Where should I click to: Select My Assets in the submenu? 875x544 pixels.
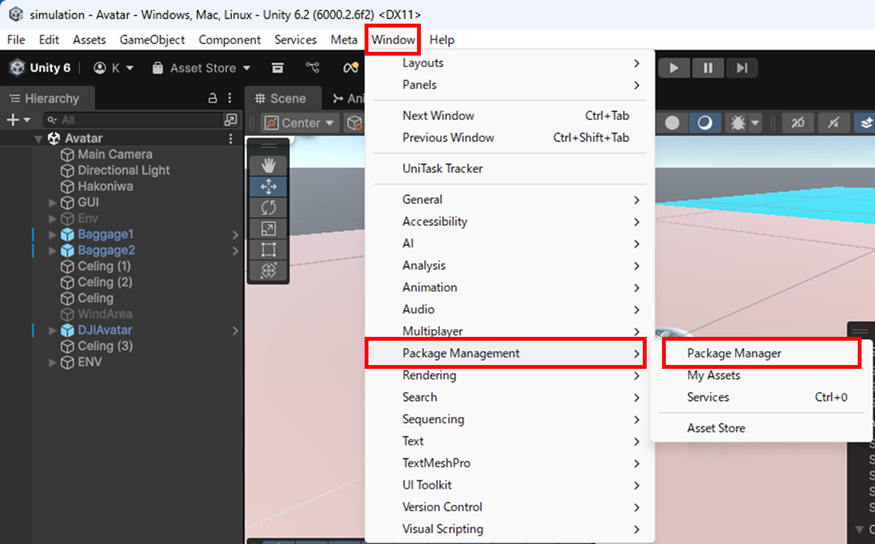point(762,375)
